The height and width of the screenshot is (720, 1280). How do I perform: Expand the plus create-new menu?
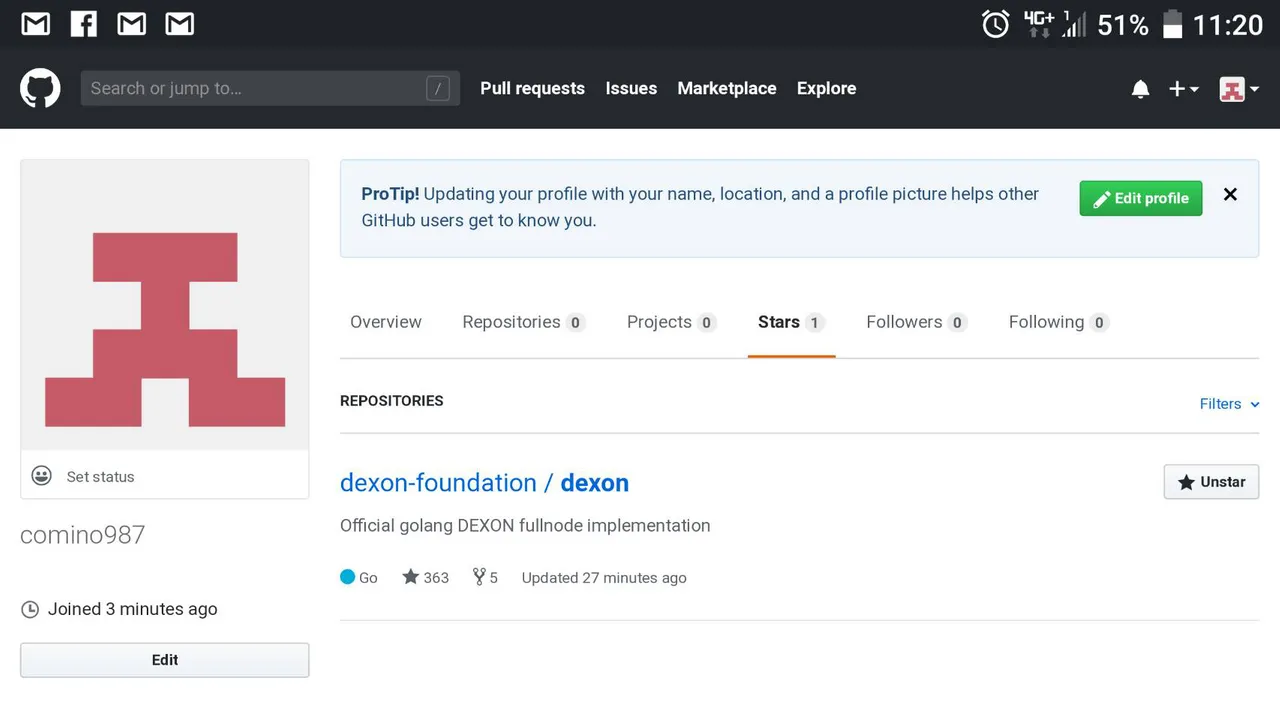coord(1184,89)
